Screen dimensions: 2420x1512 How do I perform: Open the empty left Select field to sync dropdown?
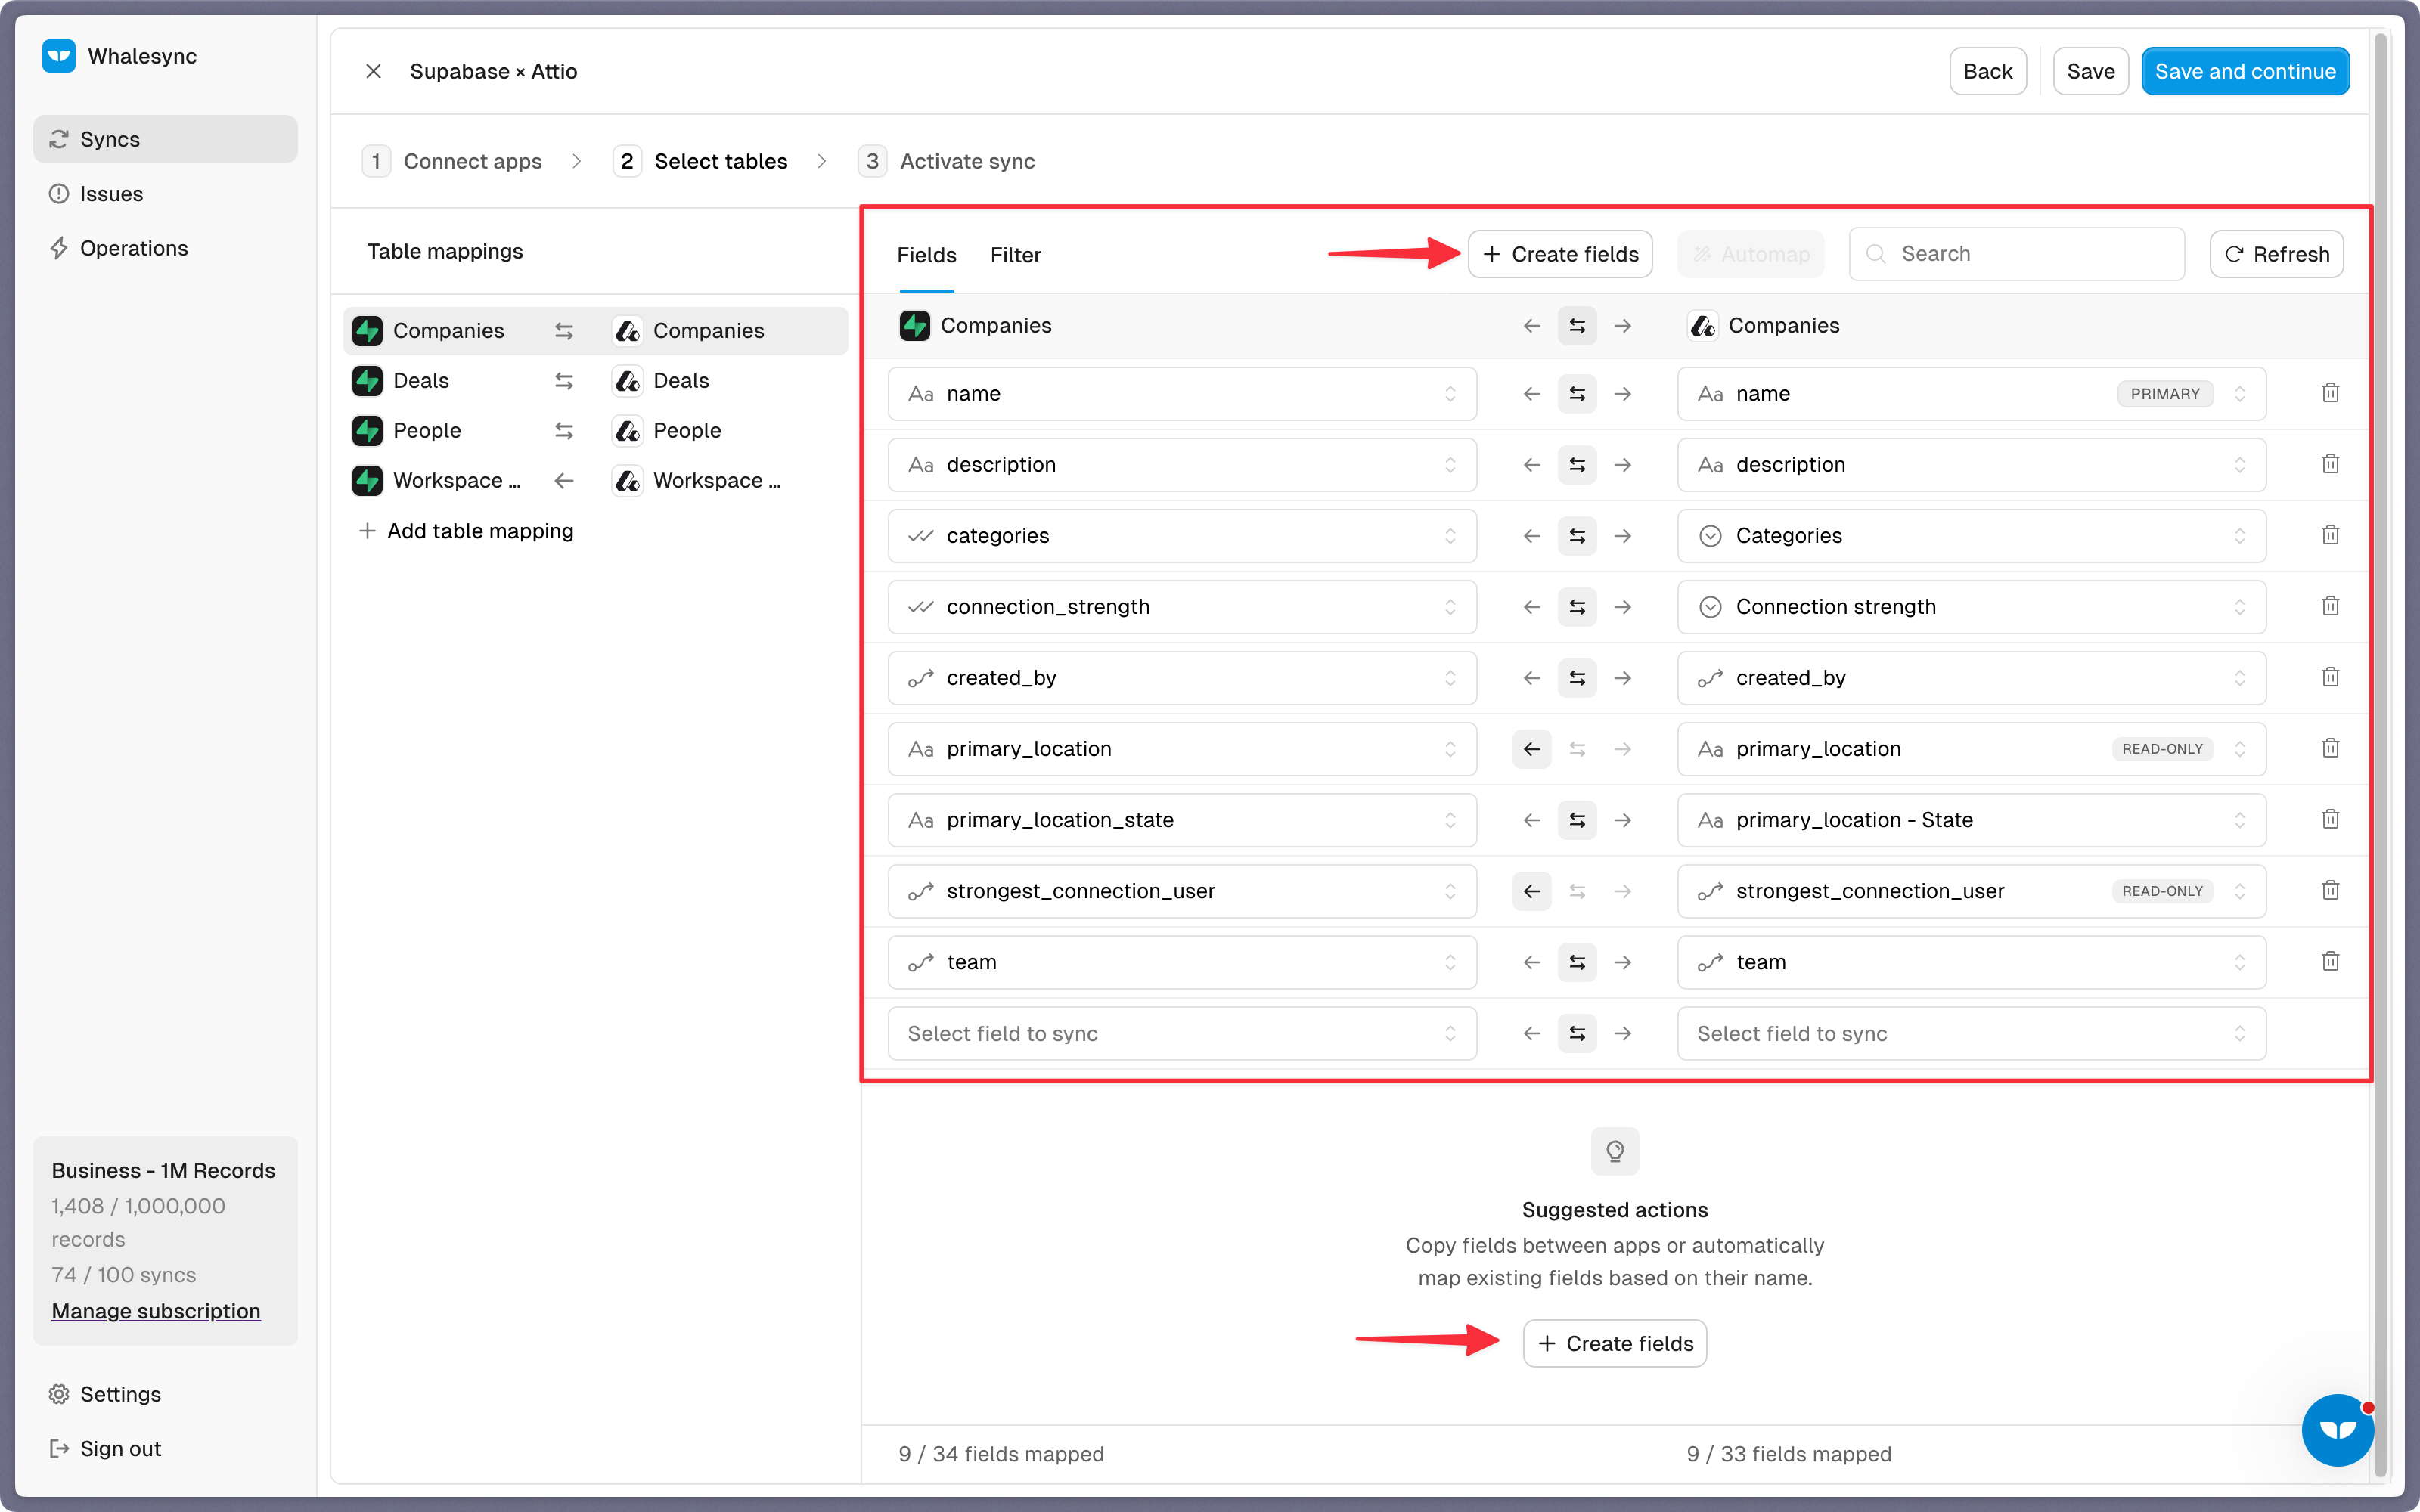(x=1182, y=1033)
